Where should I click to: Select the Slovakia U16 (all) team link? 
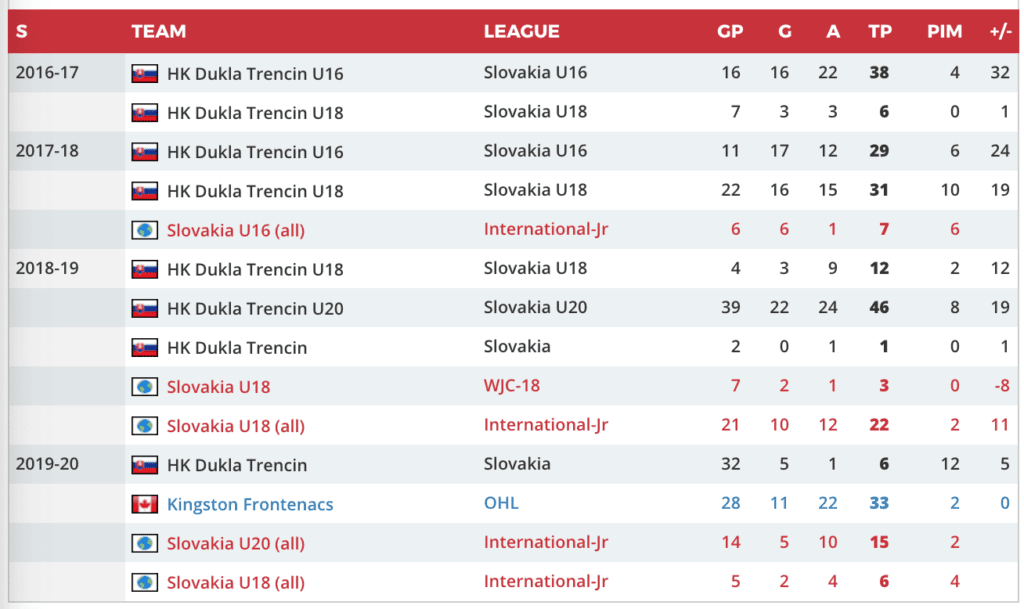point(236,230)
